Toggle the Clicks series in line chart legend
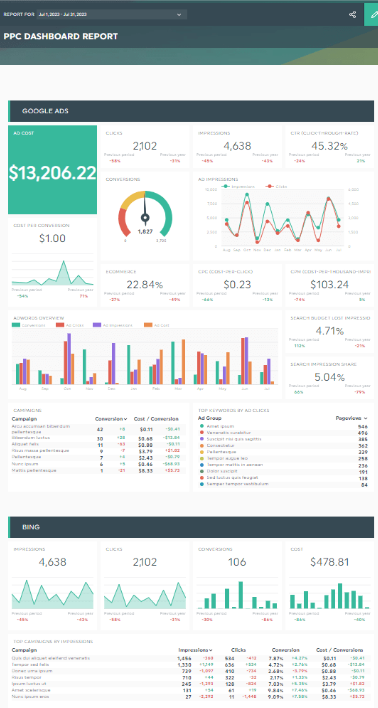Screen dimensions: 378x708 [x=276, y=186]
